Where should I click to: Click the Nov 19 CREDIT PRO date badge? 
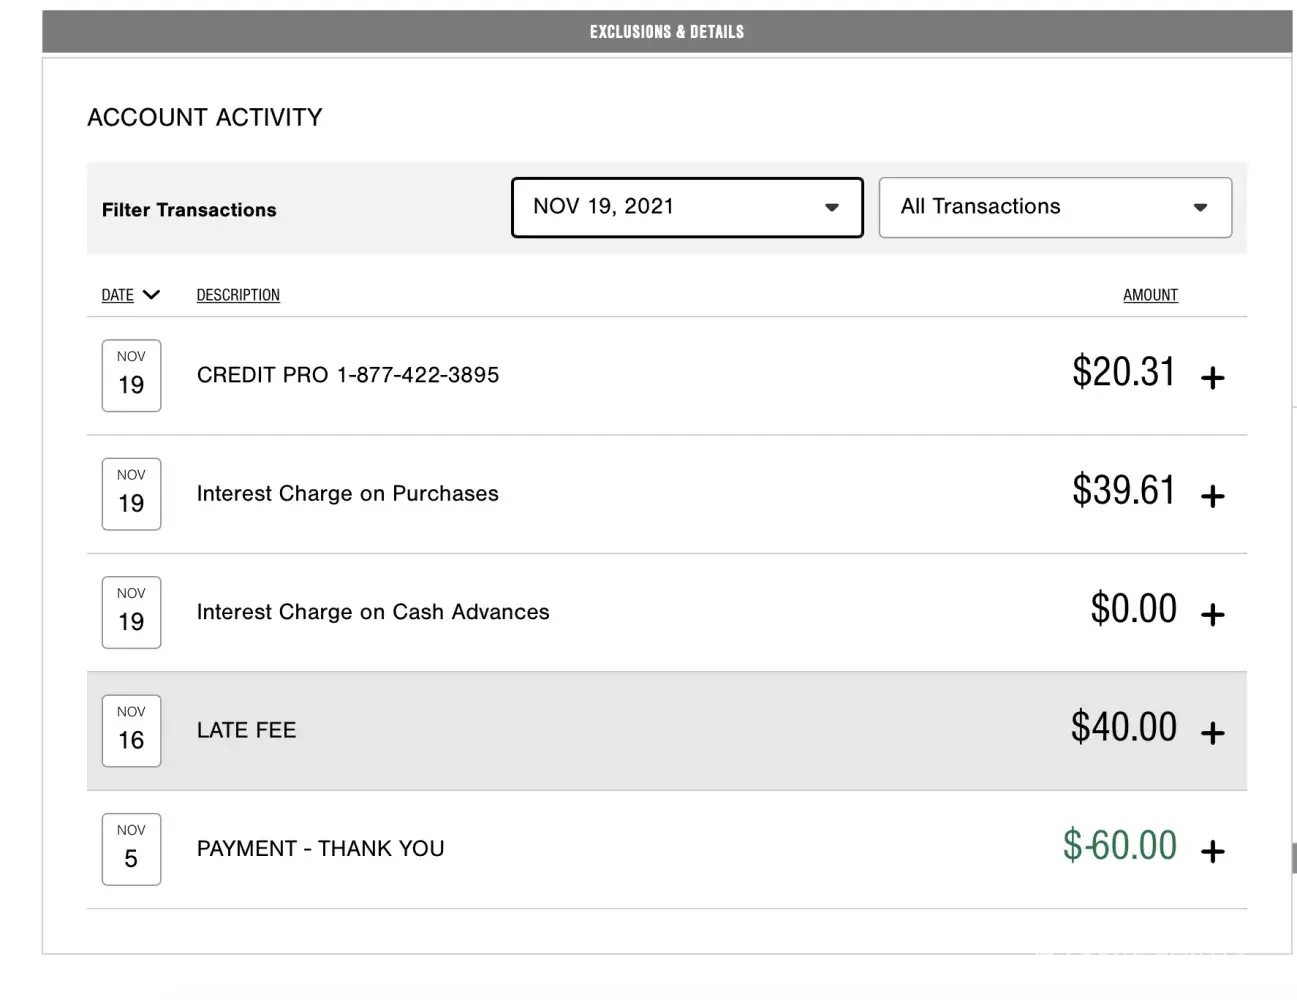point(131,376)
